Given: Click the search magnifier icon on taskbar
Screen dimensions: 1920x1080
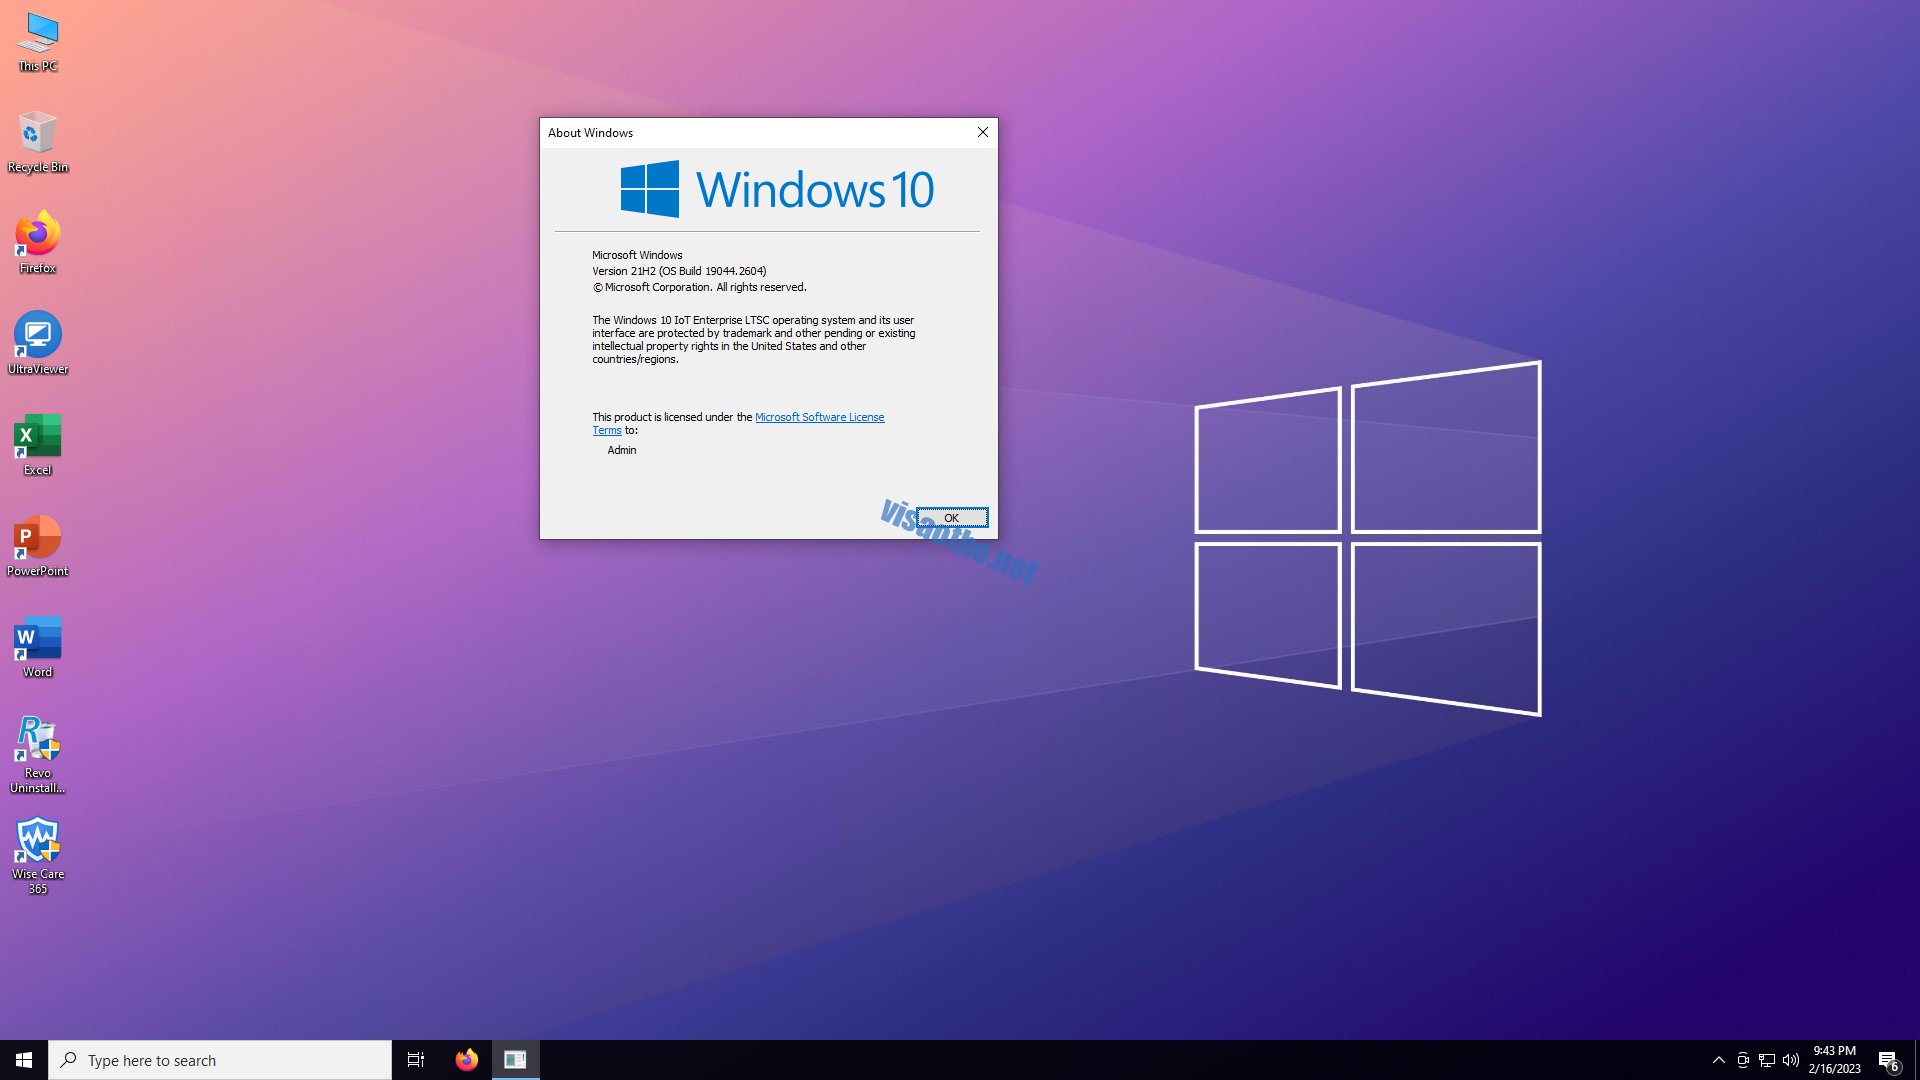Looking at the screenshot, I should 68,1060.
